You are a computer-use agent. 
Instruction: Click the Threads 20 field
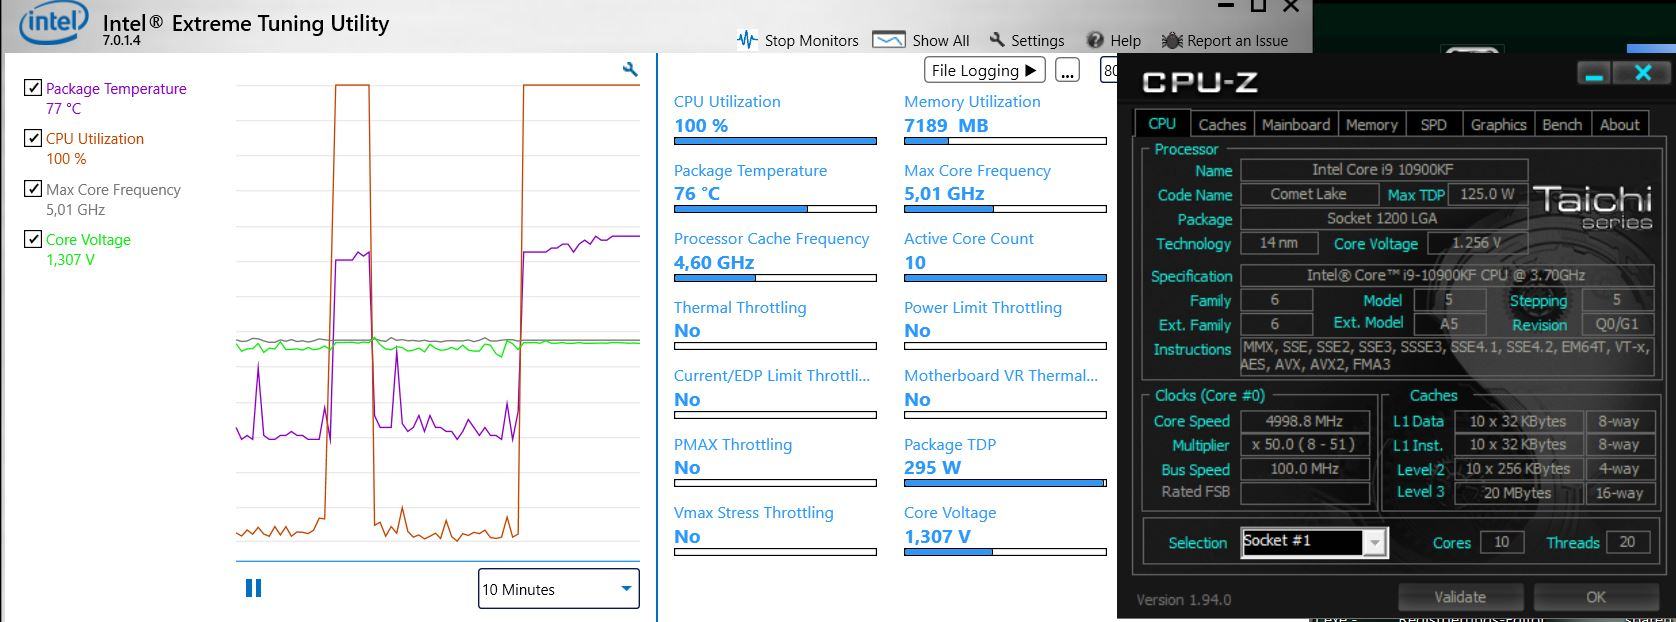1627,542
